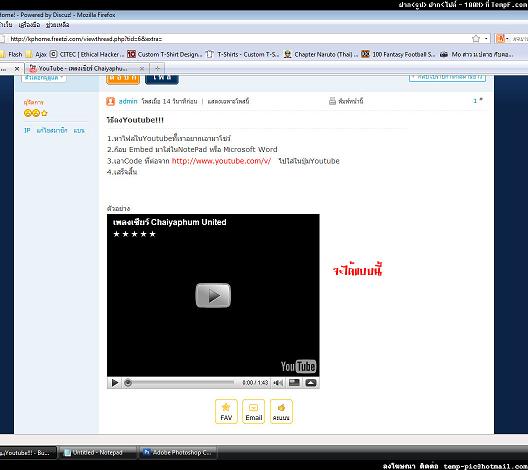Click the printer icon to print thread

click(x=332, y=101)
